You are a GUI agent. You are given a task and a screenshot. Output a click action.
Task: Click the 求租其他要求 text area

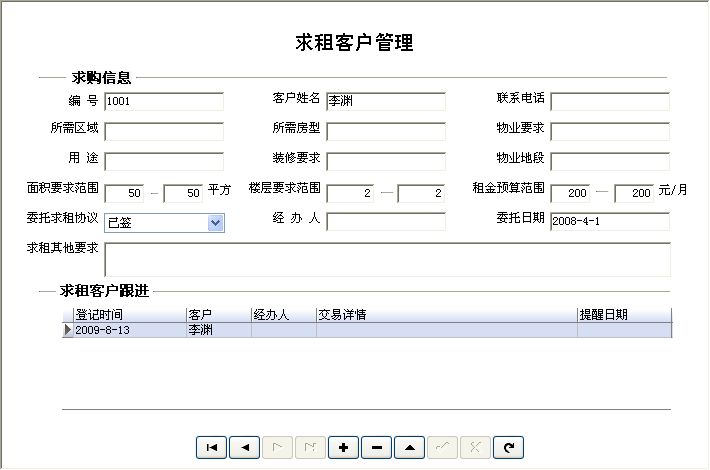pos(388,259)
